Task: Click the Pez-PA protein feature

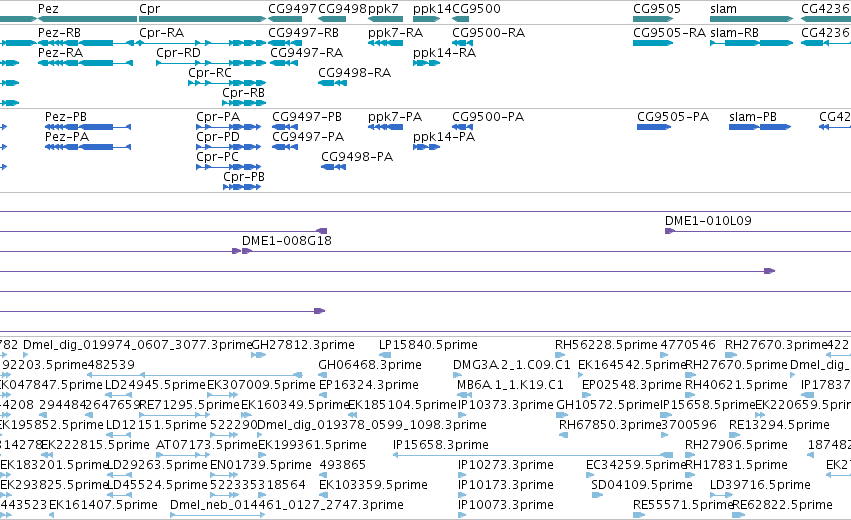Action: (x=88, y=147)
